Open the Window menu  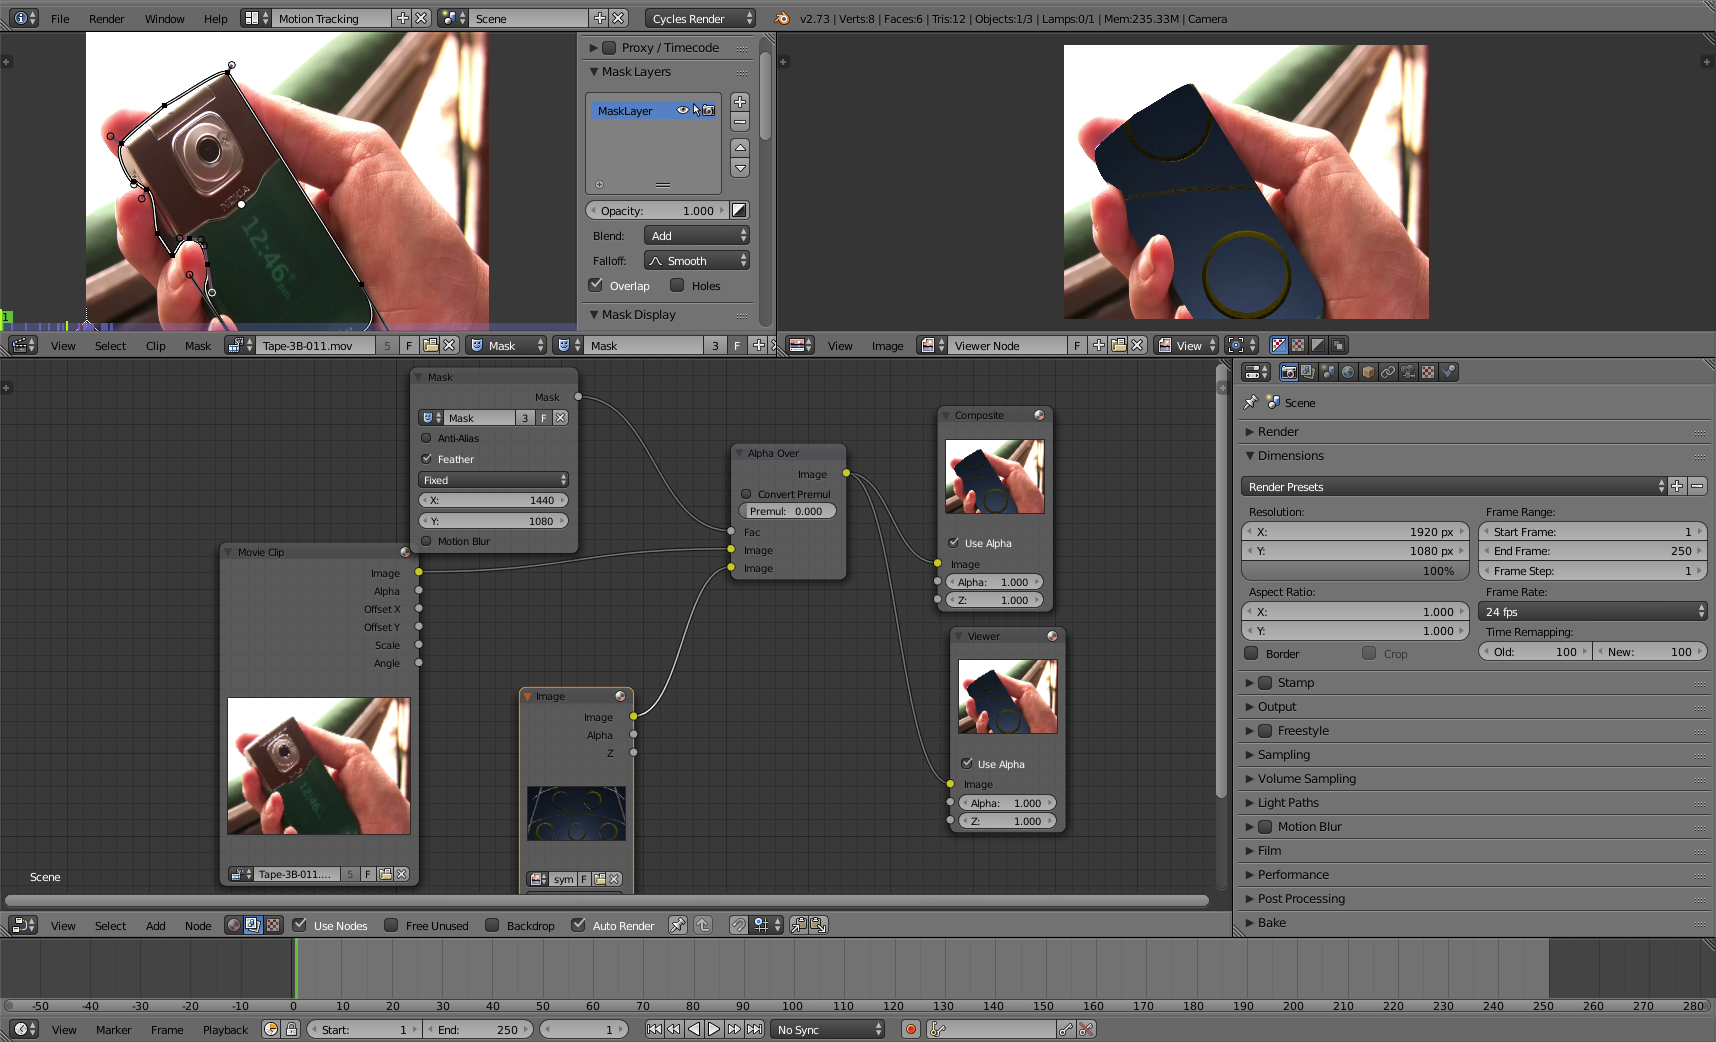(x=164, y=18)
